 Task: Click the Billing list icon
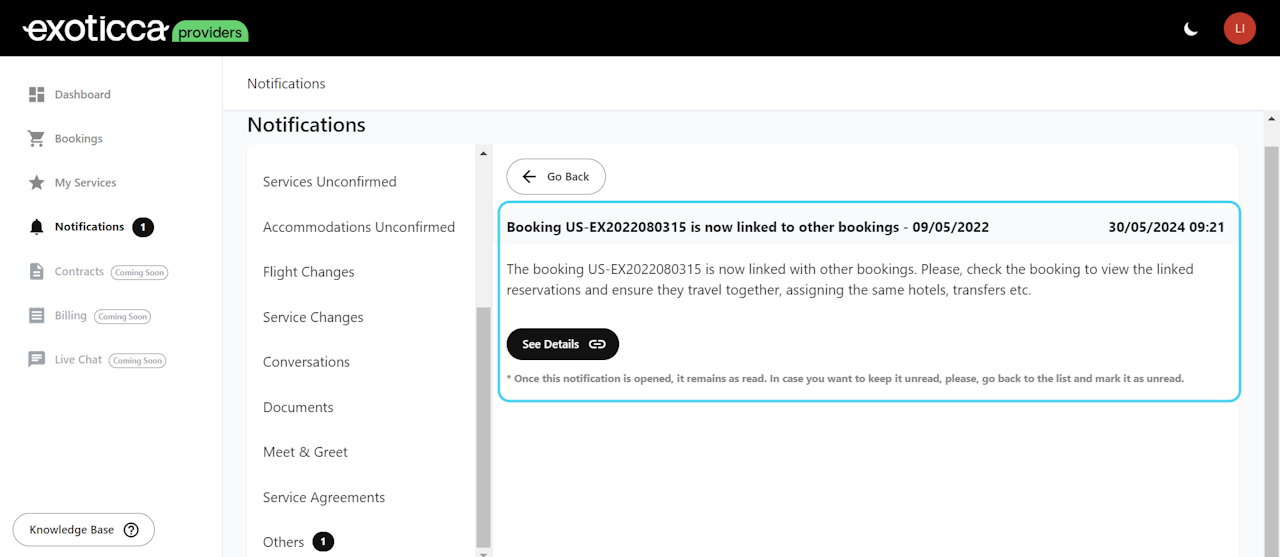point(37,316)
